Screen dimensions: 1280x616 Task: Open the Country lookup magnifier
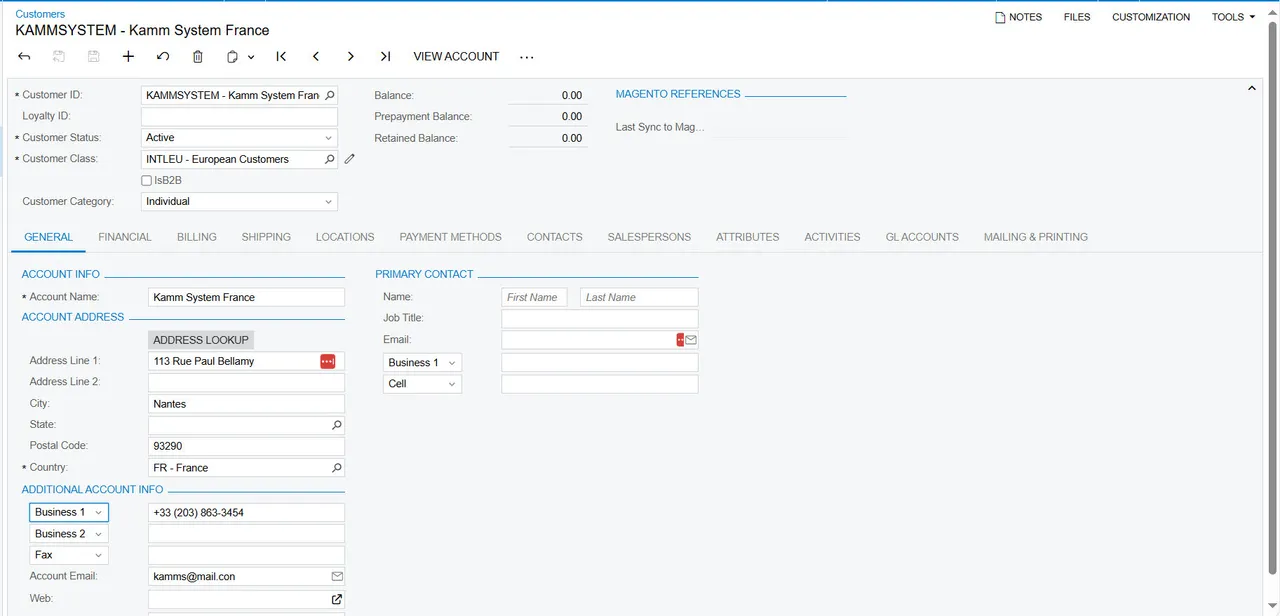pyautogui.click(x=337, y=468)
